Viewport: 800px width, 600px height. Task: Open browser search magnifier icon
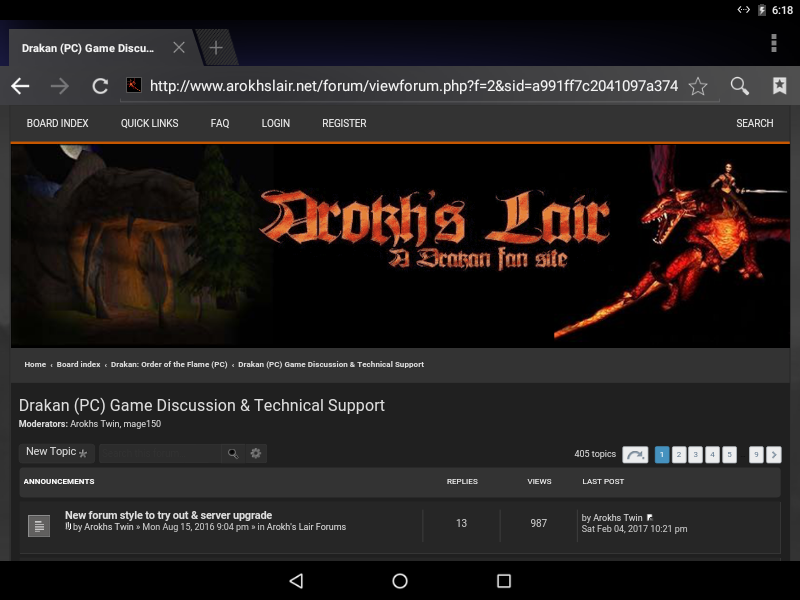pyautogui.click(x=739, y=86)
